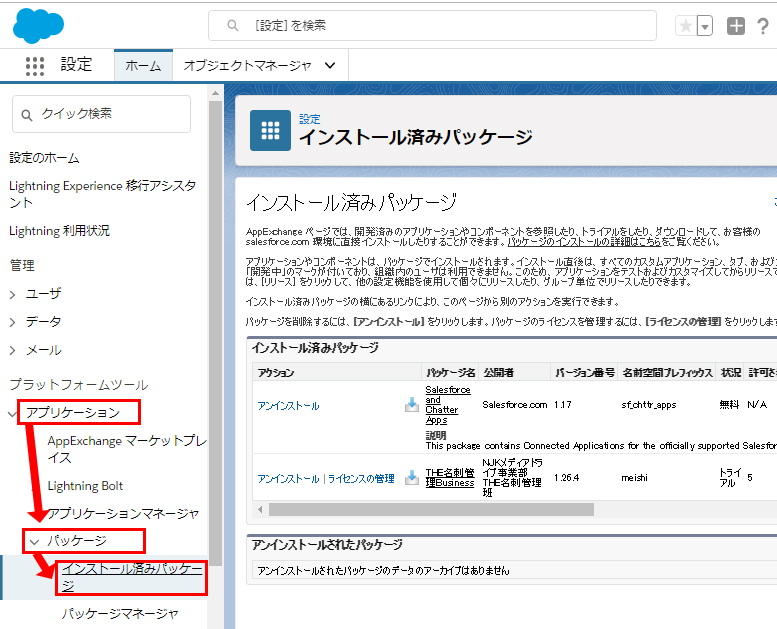This screenshot has height=629, width=777.
Task: Click ライセンスの管理 link
Action: pos(361,479)
